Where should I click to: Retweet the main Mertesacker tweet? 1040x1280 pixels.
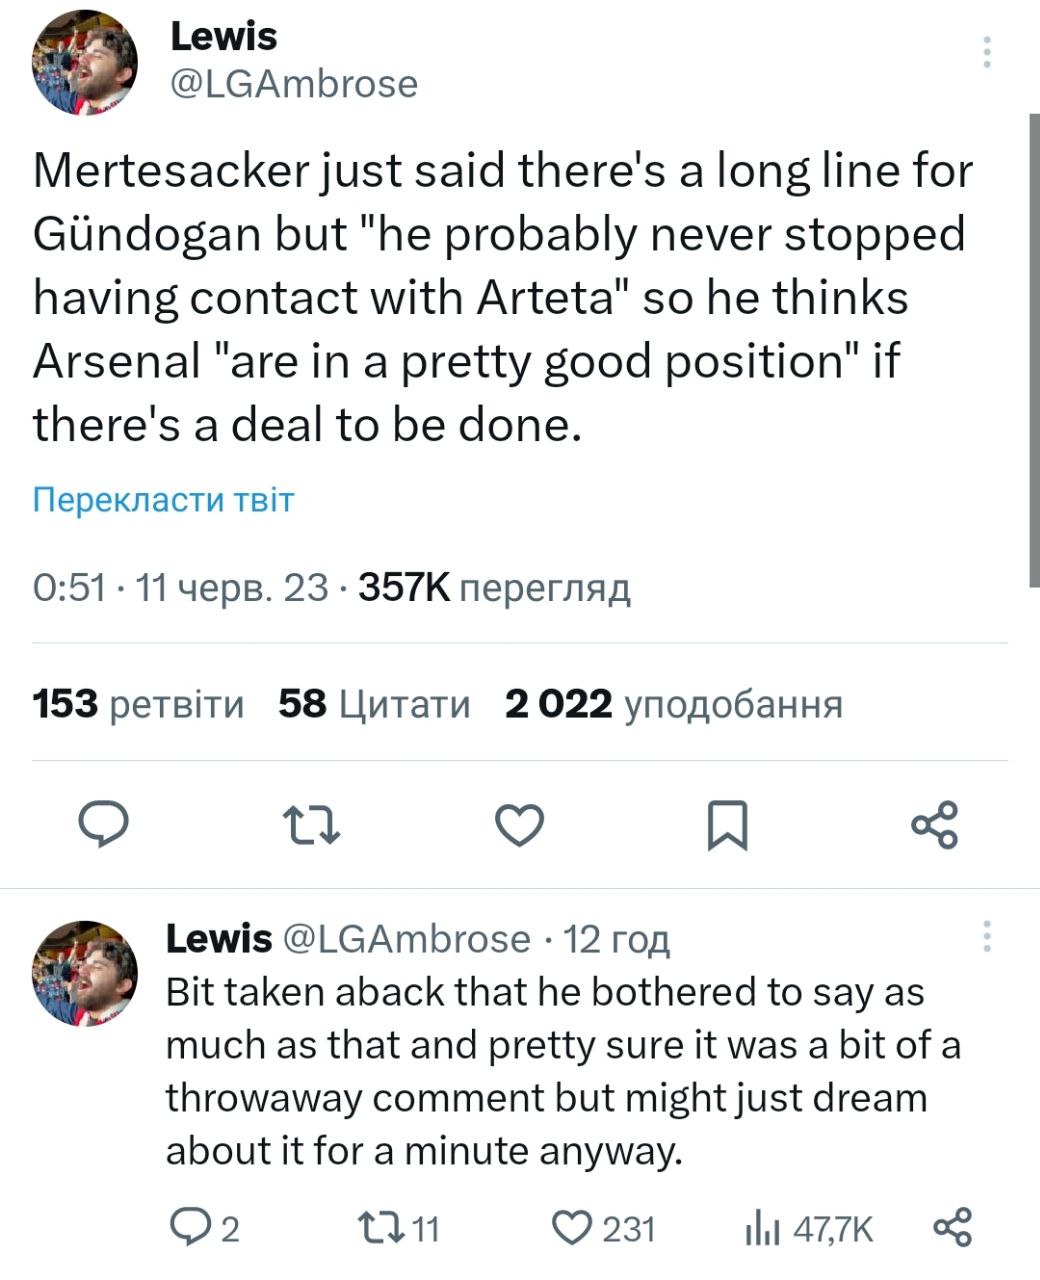tap(311, 826)
